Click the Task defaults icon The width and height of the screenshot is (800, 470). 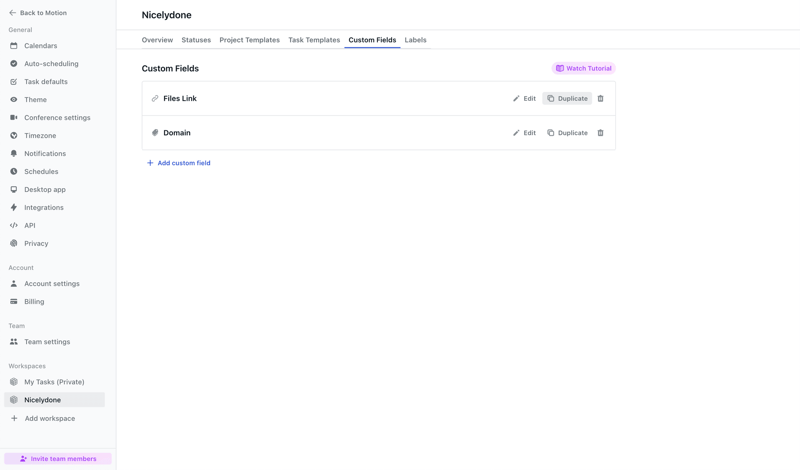click(14, 82)
